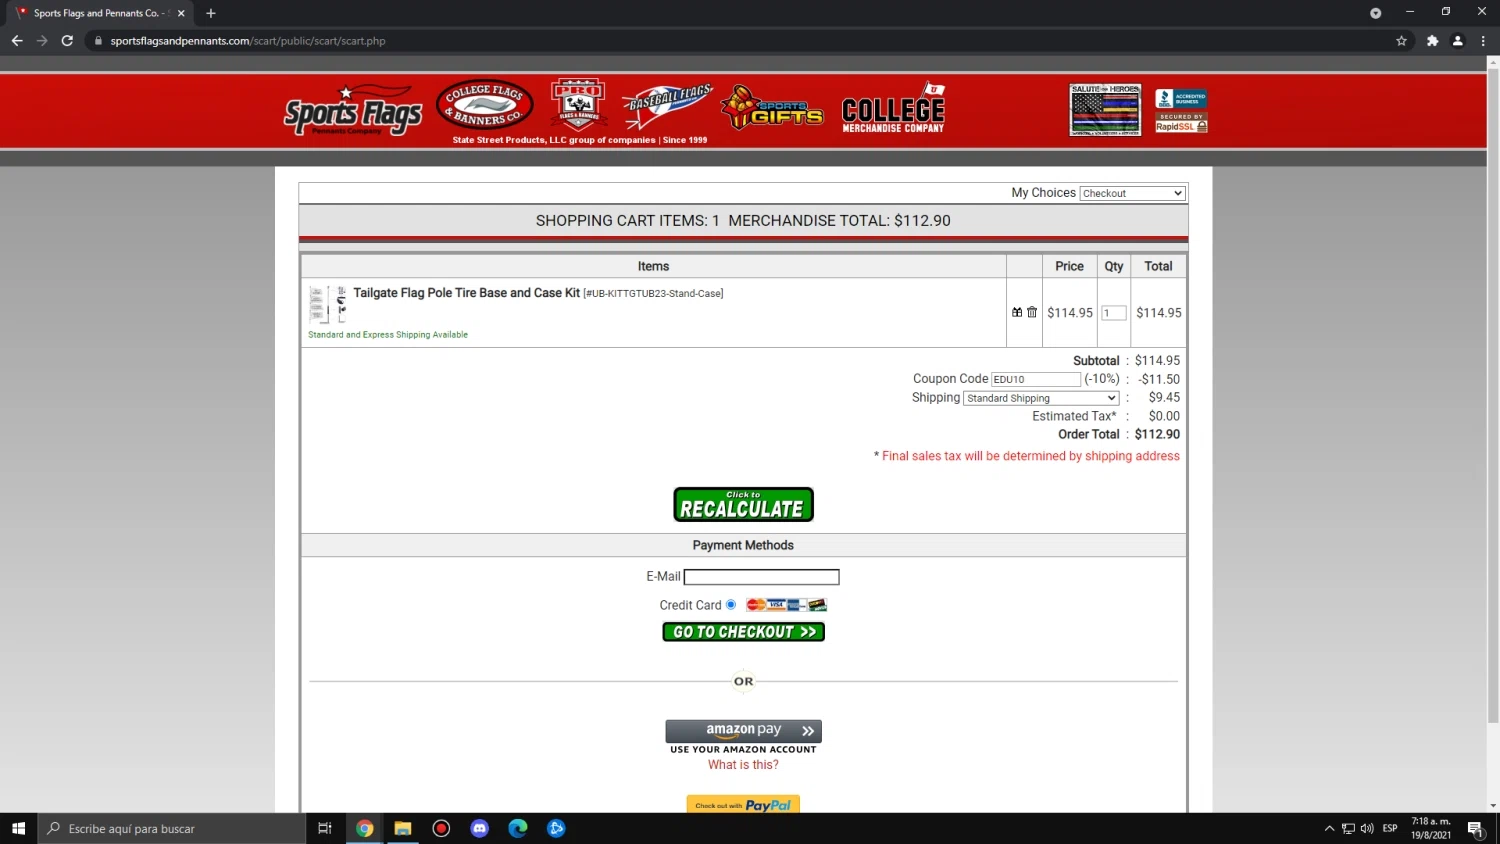
Task: Click the browser address bar URL
Action: click(x=248, y=41)
